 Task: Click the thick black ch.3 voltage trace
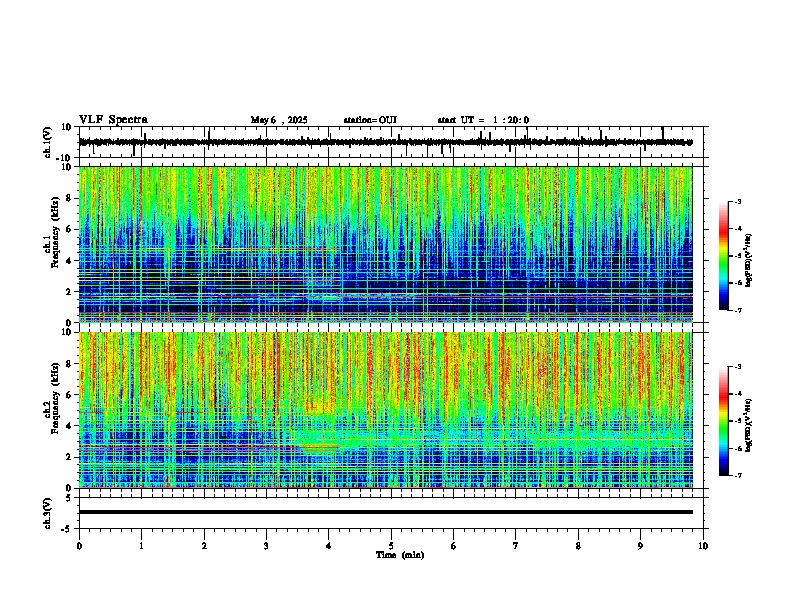click(385, 512)
